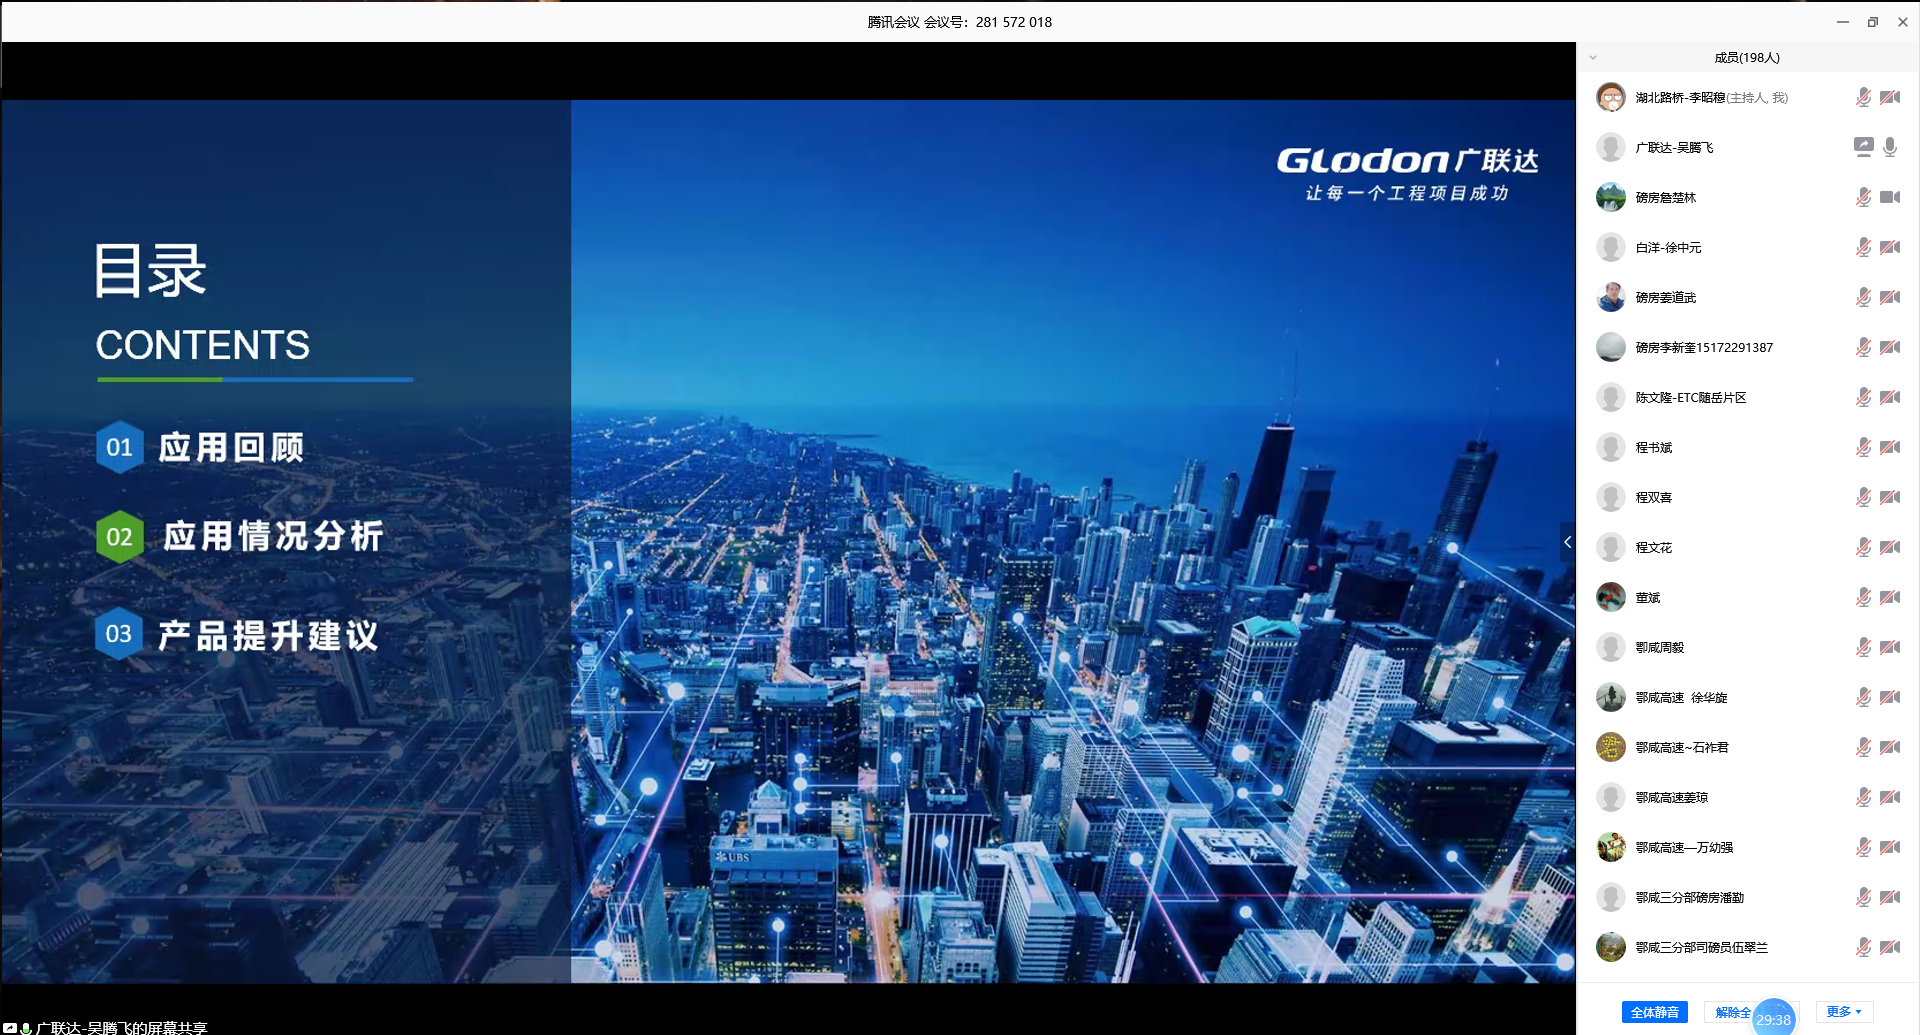Click the muted mic icon for 陈文隆-ETC随岳片区

pyautogui.click(x=1862, y=397)
